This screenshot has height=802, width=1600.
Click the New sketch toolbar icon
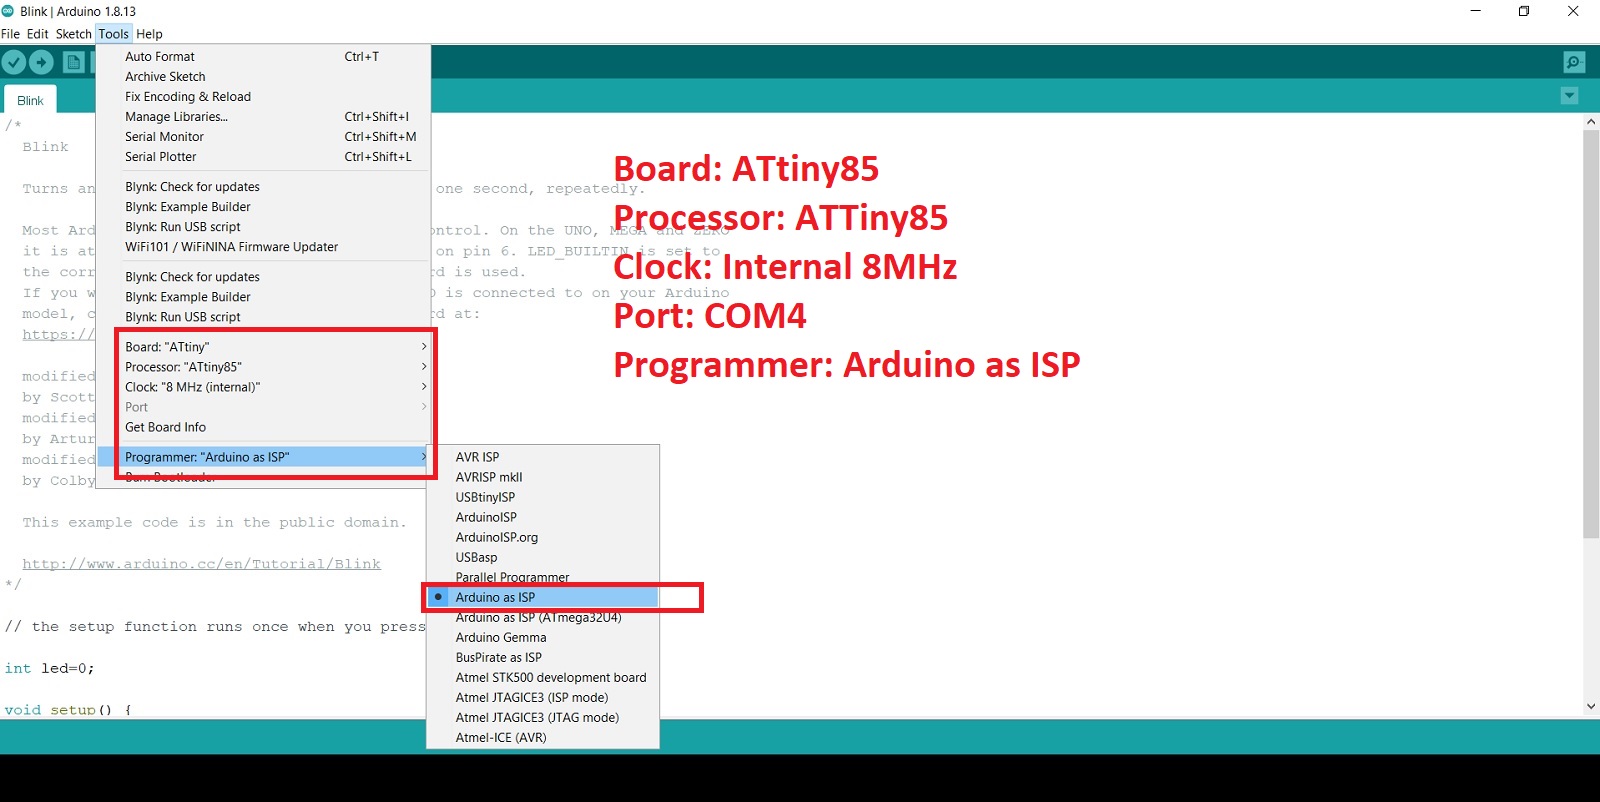[74, 62]
